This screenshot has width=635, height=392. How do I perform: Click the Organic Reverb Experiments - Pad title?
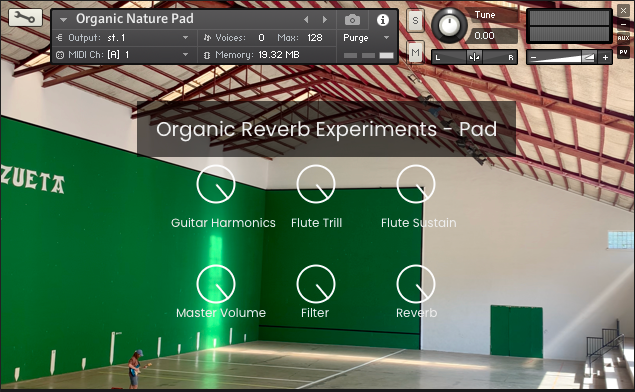(x=326, y=129)
